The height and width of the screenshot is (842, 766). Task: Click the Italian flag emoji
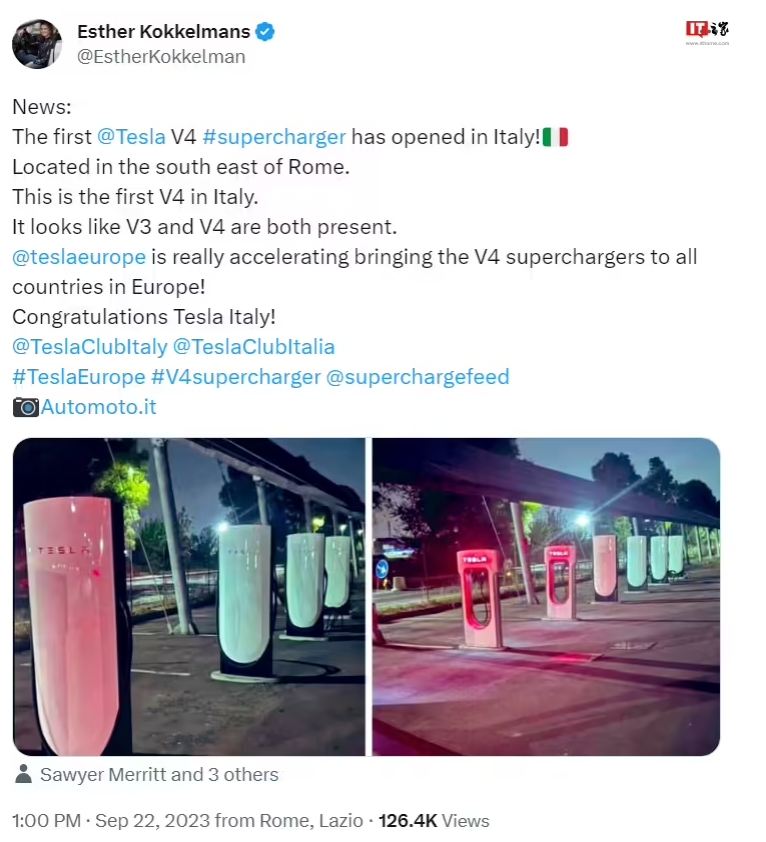tap(555, 137)
